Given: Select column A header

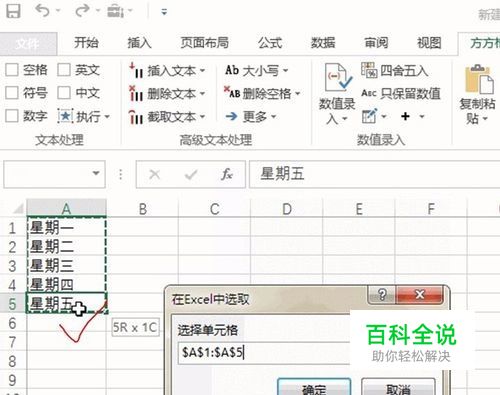Looking at the screenshot, I should pyautogui.click(x=66, y=209).
